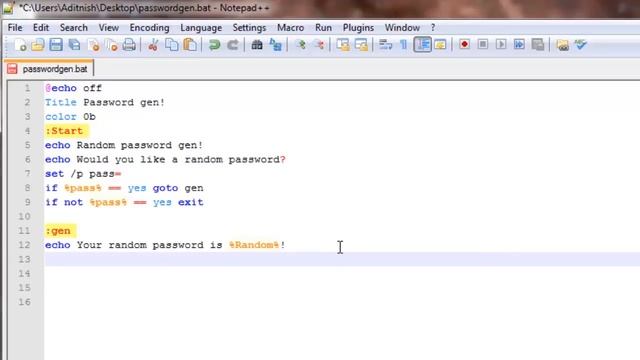Click the Zoom In toolbar icon
640x360 pixels.
click(x=300, y=45)
